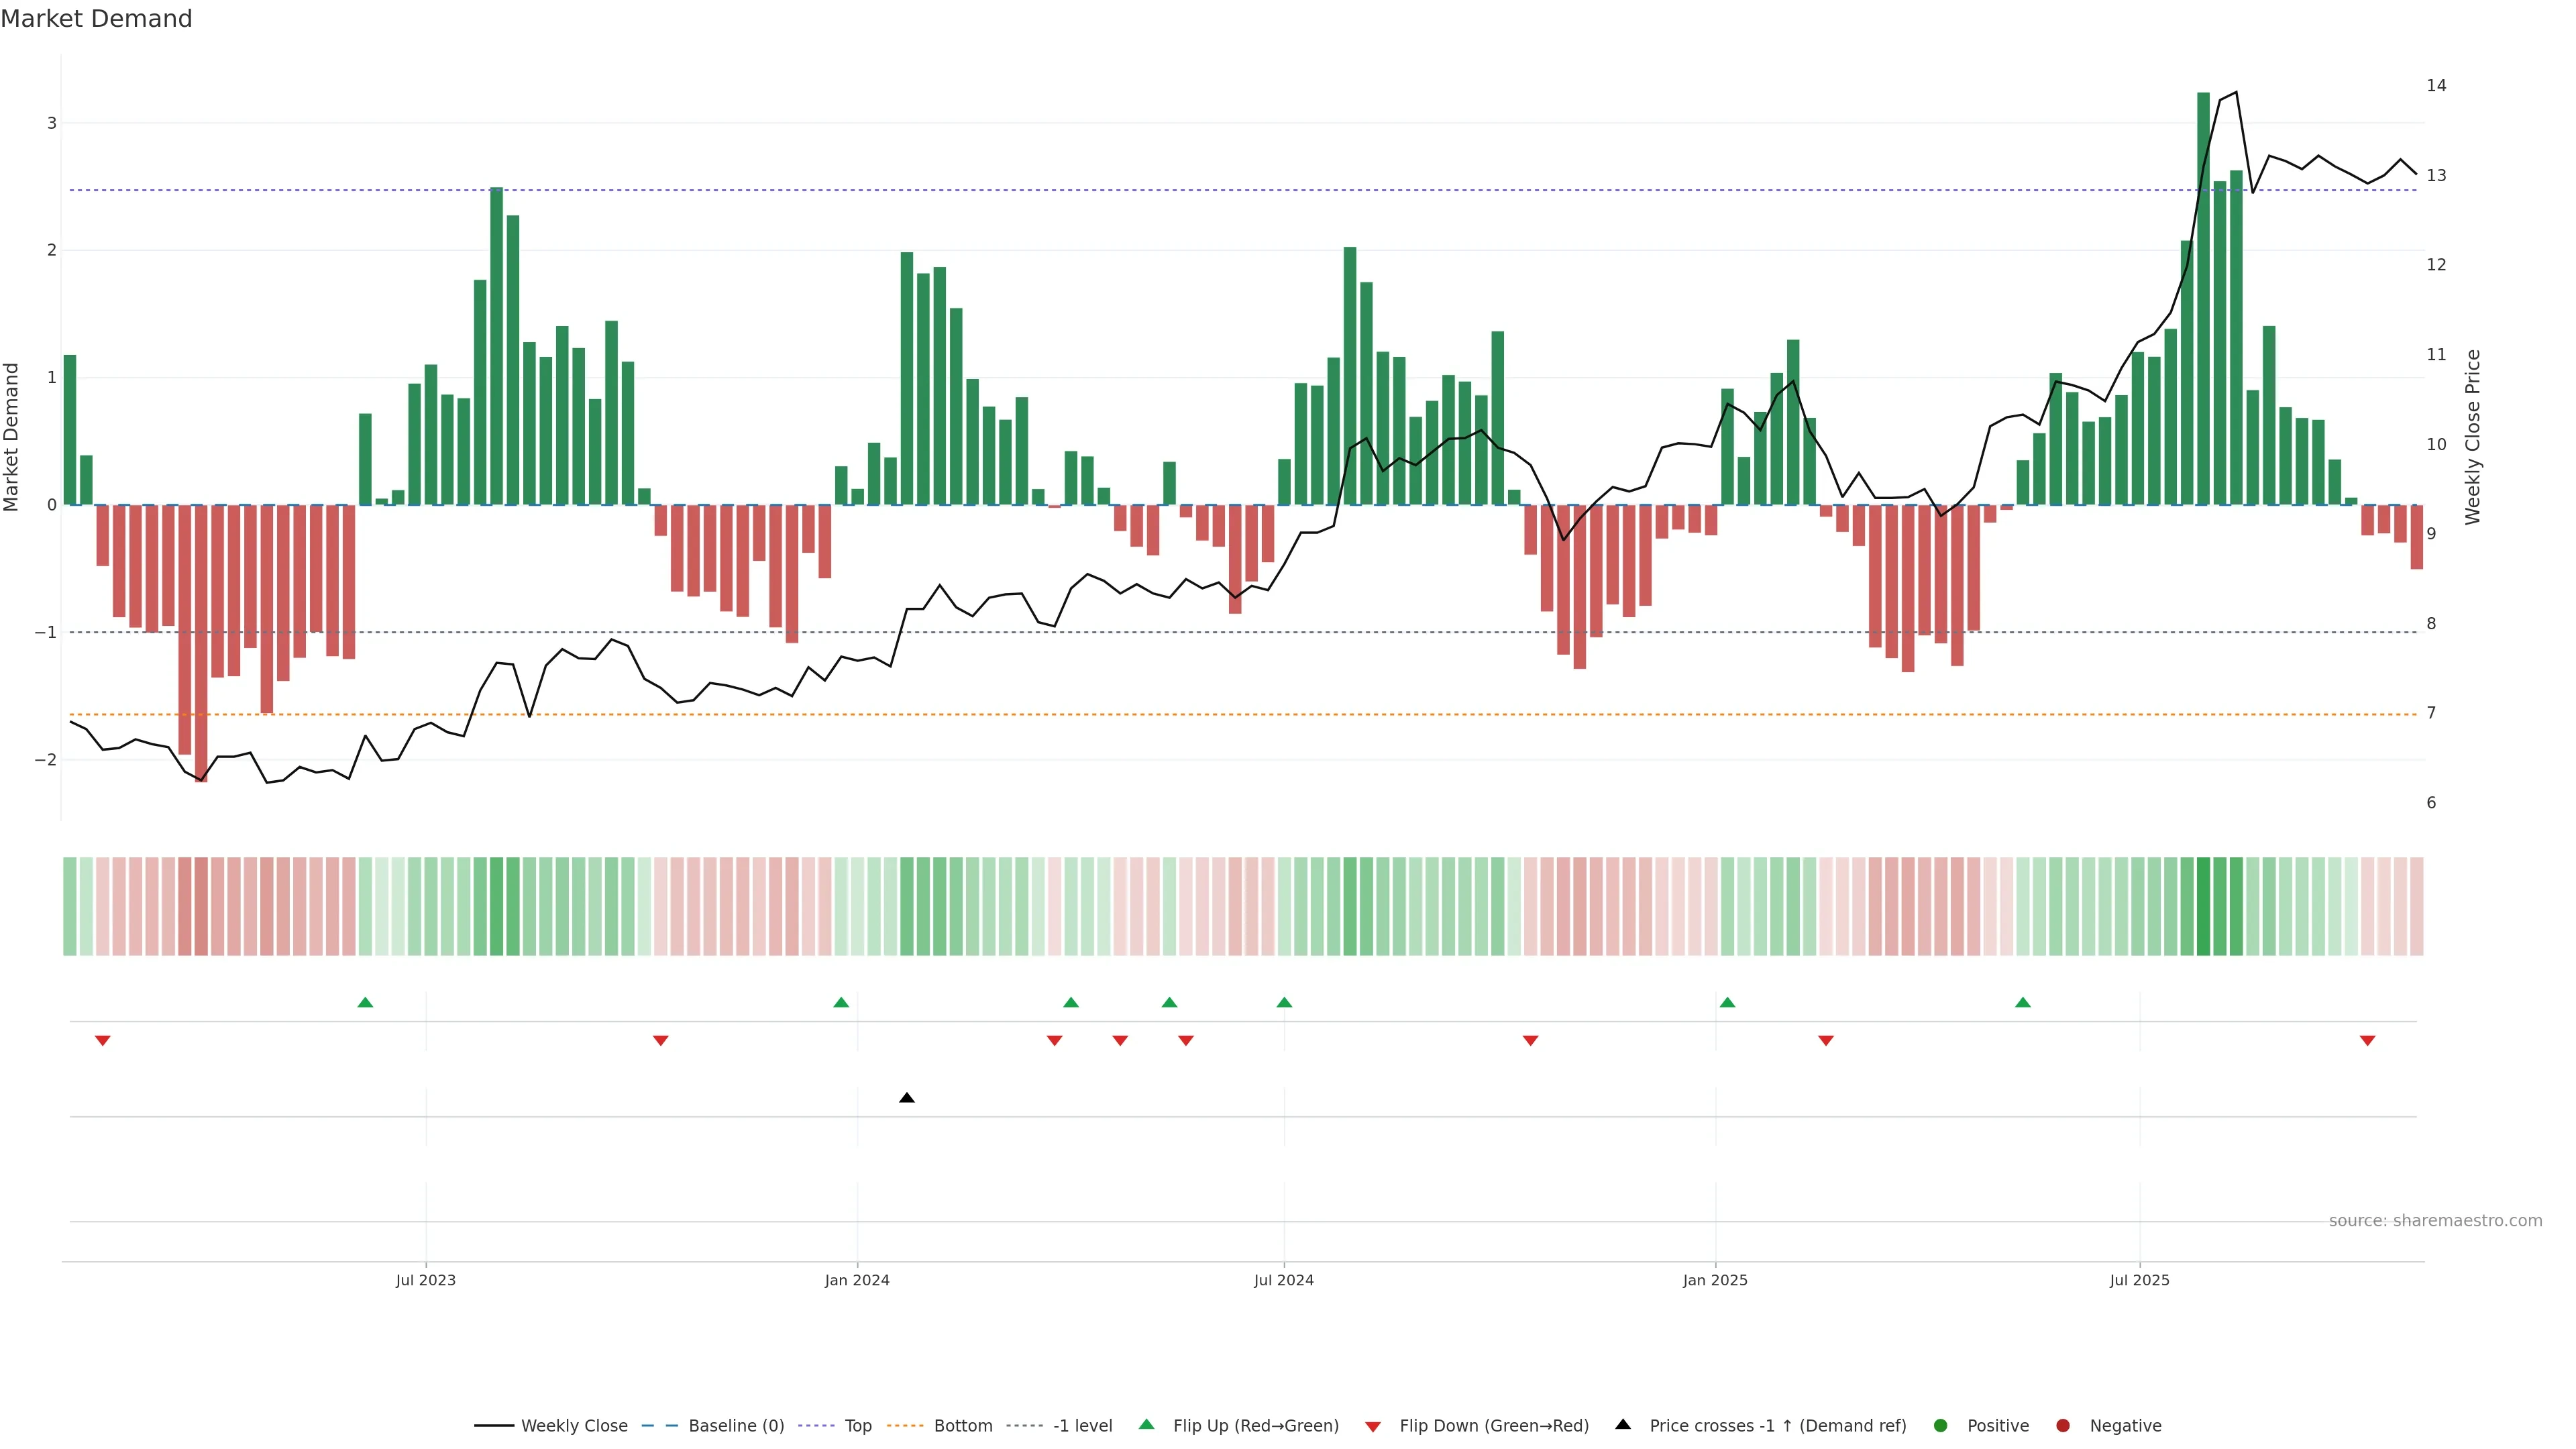
Task: Click the red Negative legend dot
Action: tap(2063, 1426)
